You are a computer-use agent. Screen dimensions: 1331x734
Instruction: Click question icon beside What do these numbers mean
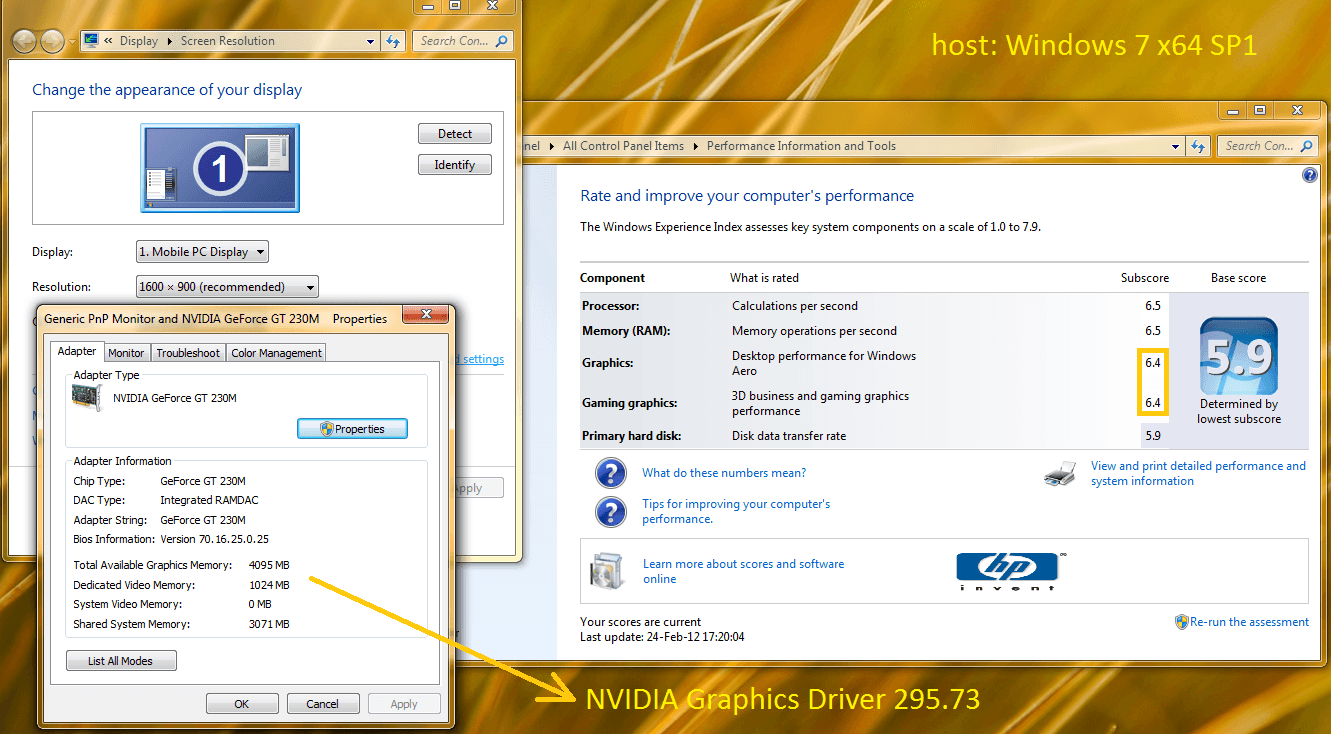pyautogui.click(x=610, y=473)
